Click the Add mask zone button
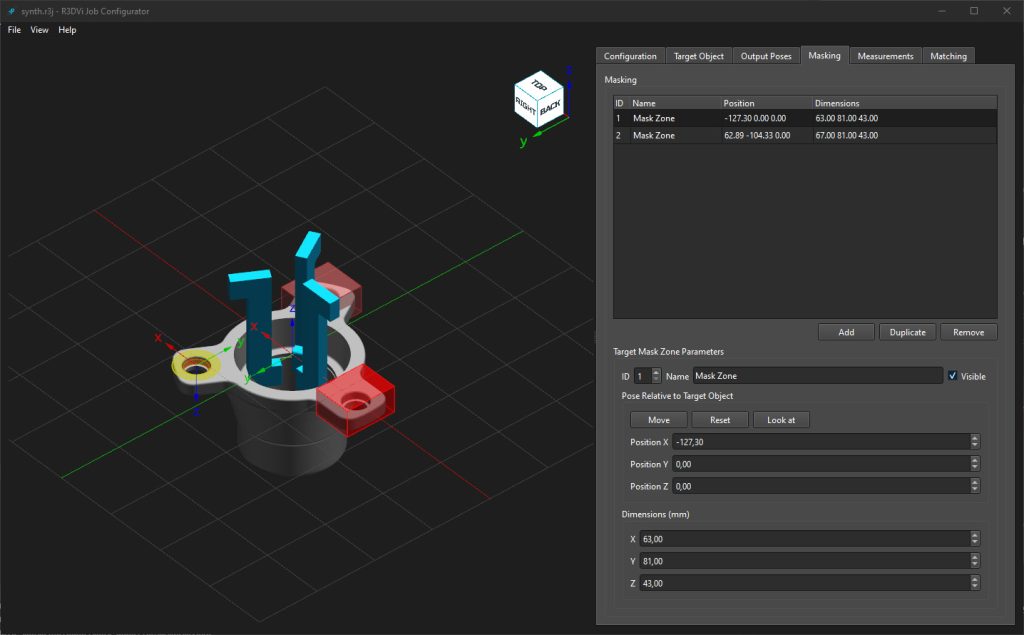This screenshot has height=635, width=1024. (846, 332)
